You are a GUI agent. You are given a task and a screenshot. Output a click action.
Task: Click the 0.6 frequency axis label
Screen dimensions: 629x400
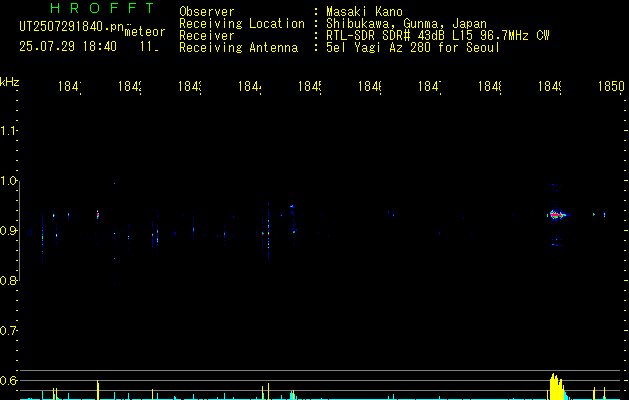8,380
